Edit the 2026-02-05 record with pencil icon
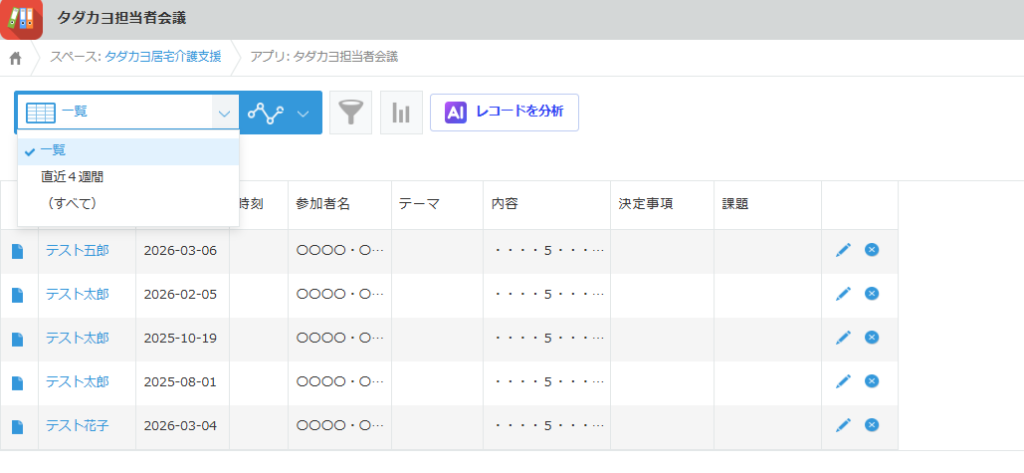This screenshot has height=473, width=1024. tap(843, 294)
